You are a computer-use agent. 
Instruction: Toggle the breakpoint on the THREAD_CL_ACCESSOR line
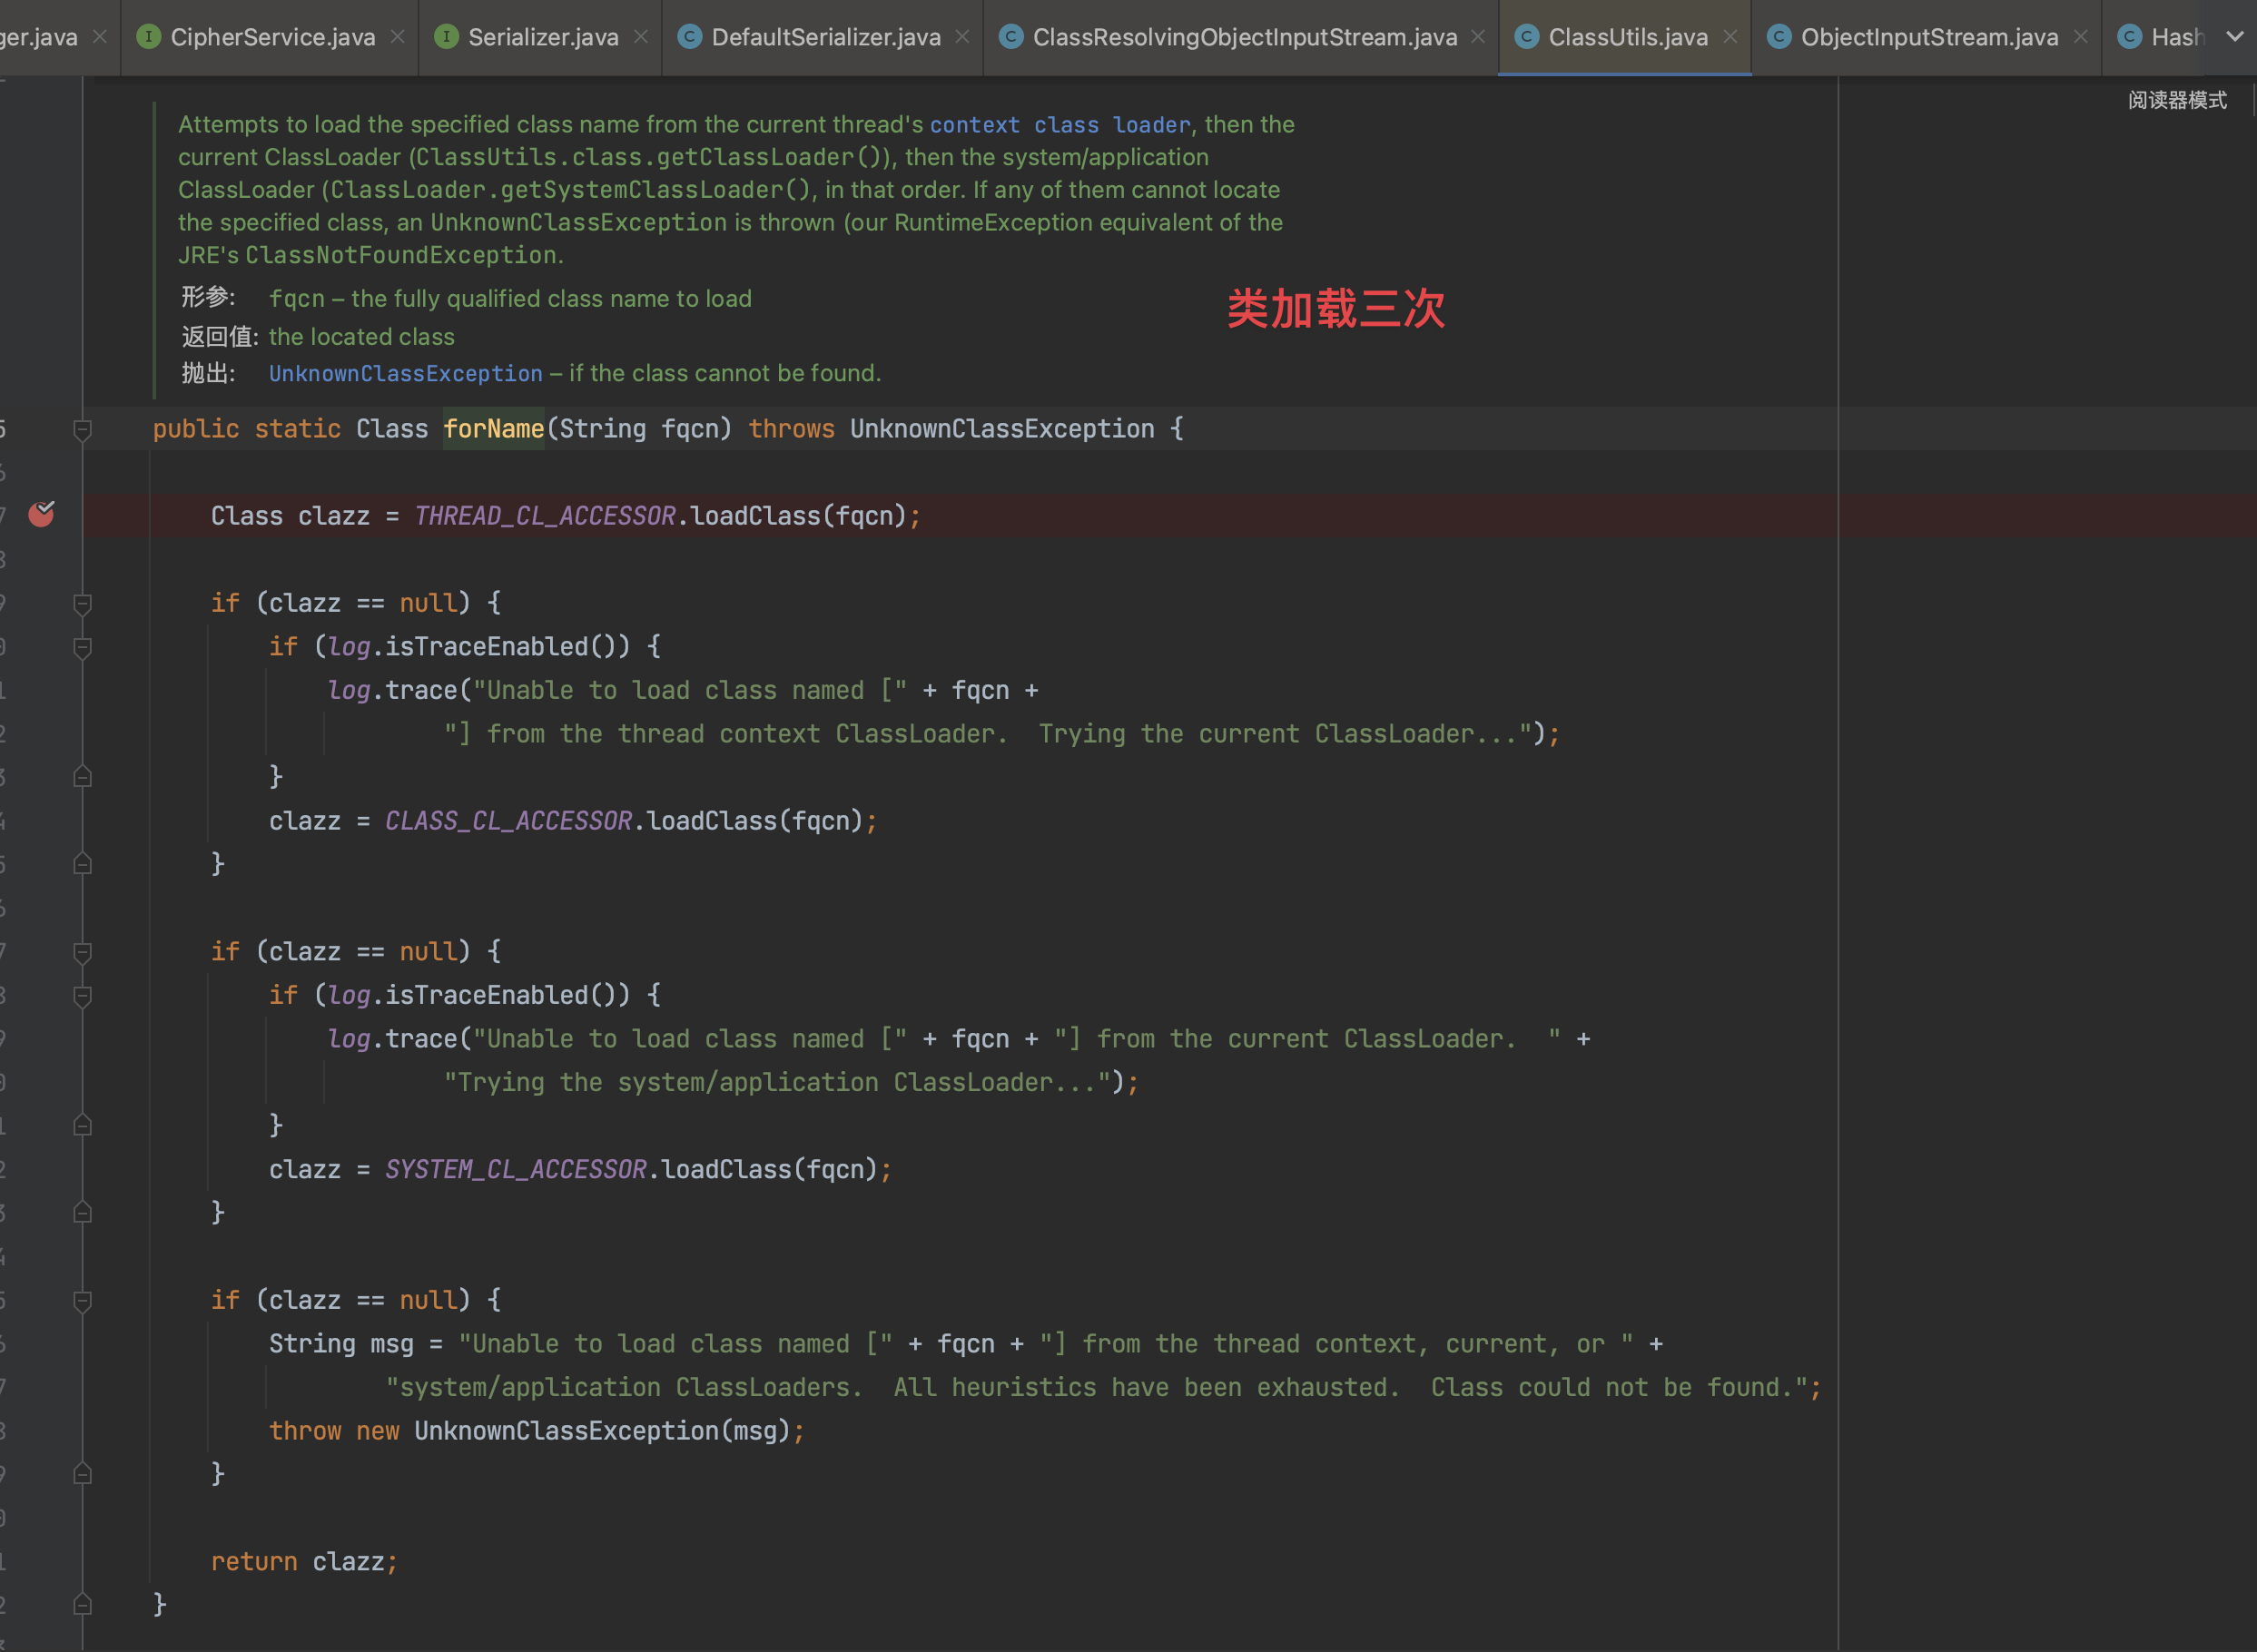point(41,514)
